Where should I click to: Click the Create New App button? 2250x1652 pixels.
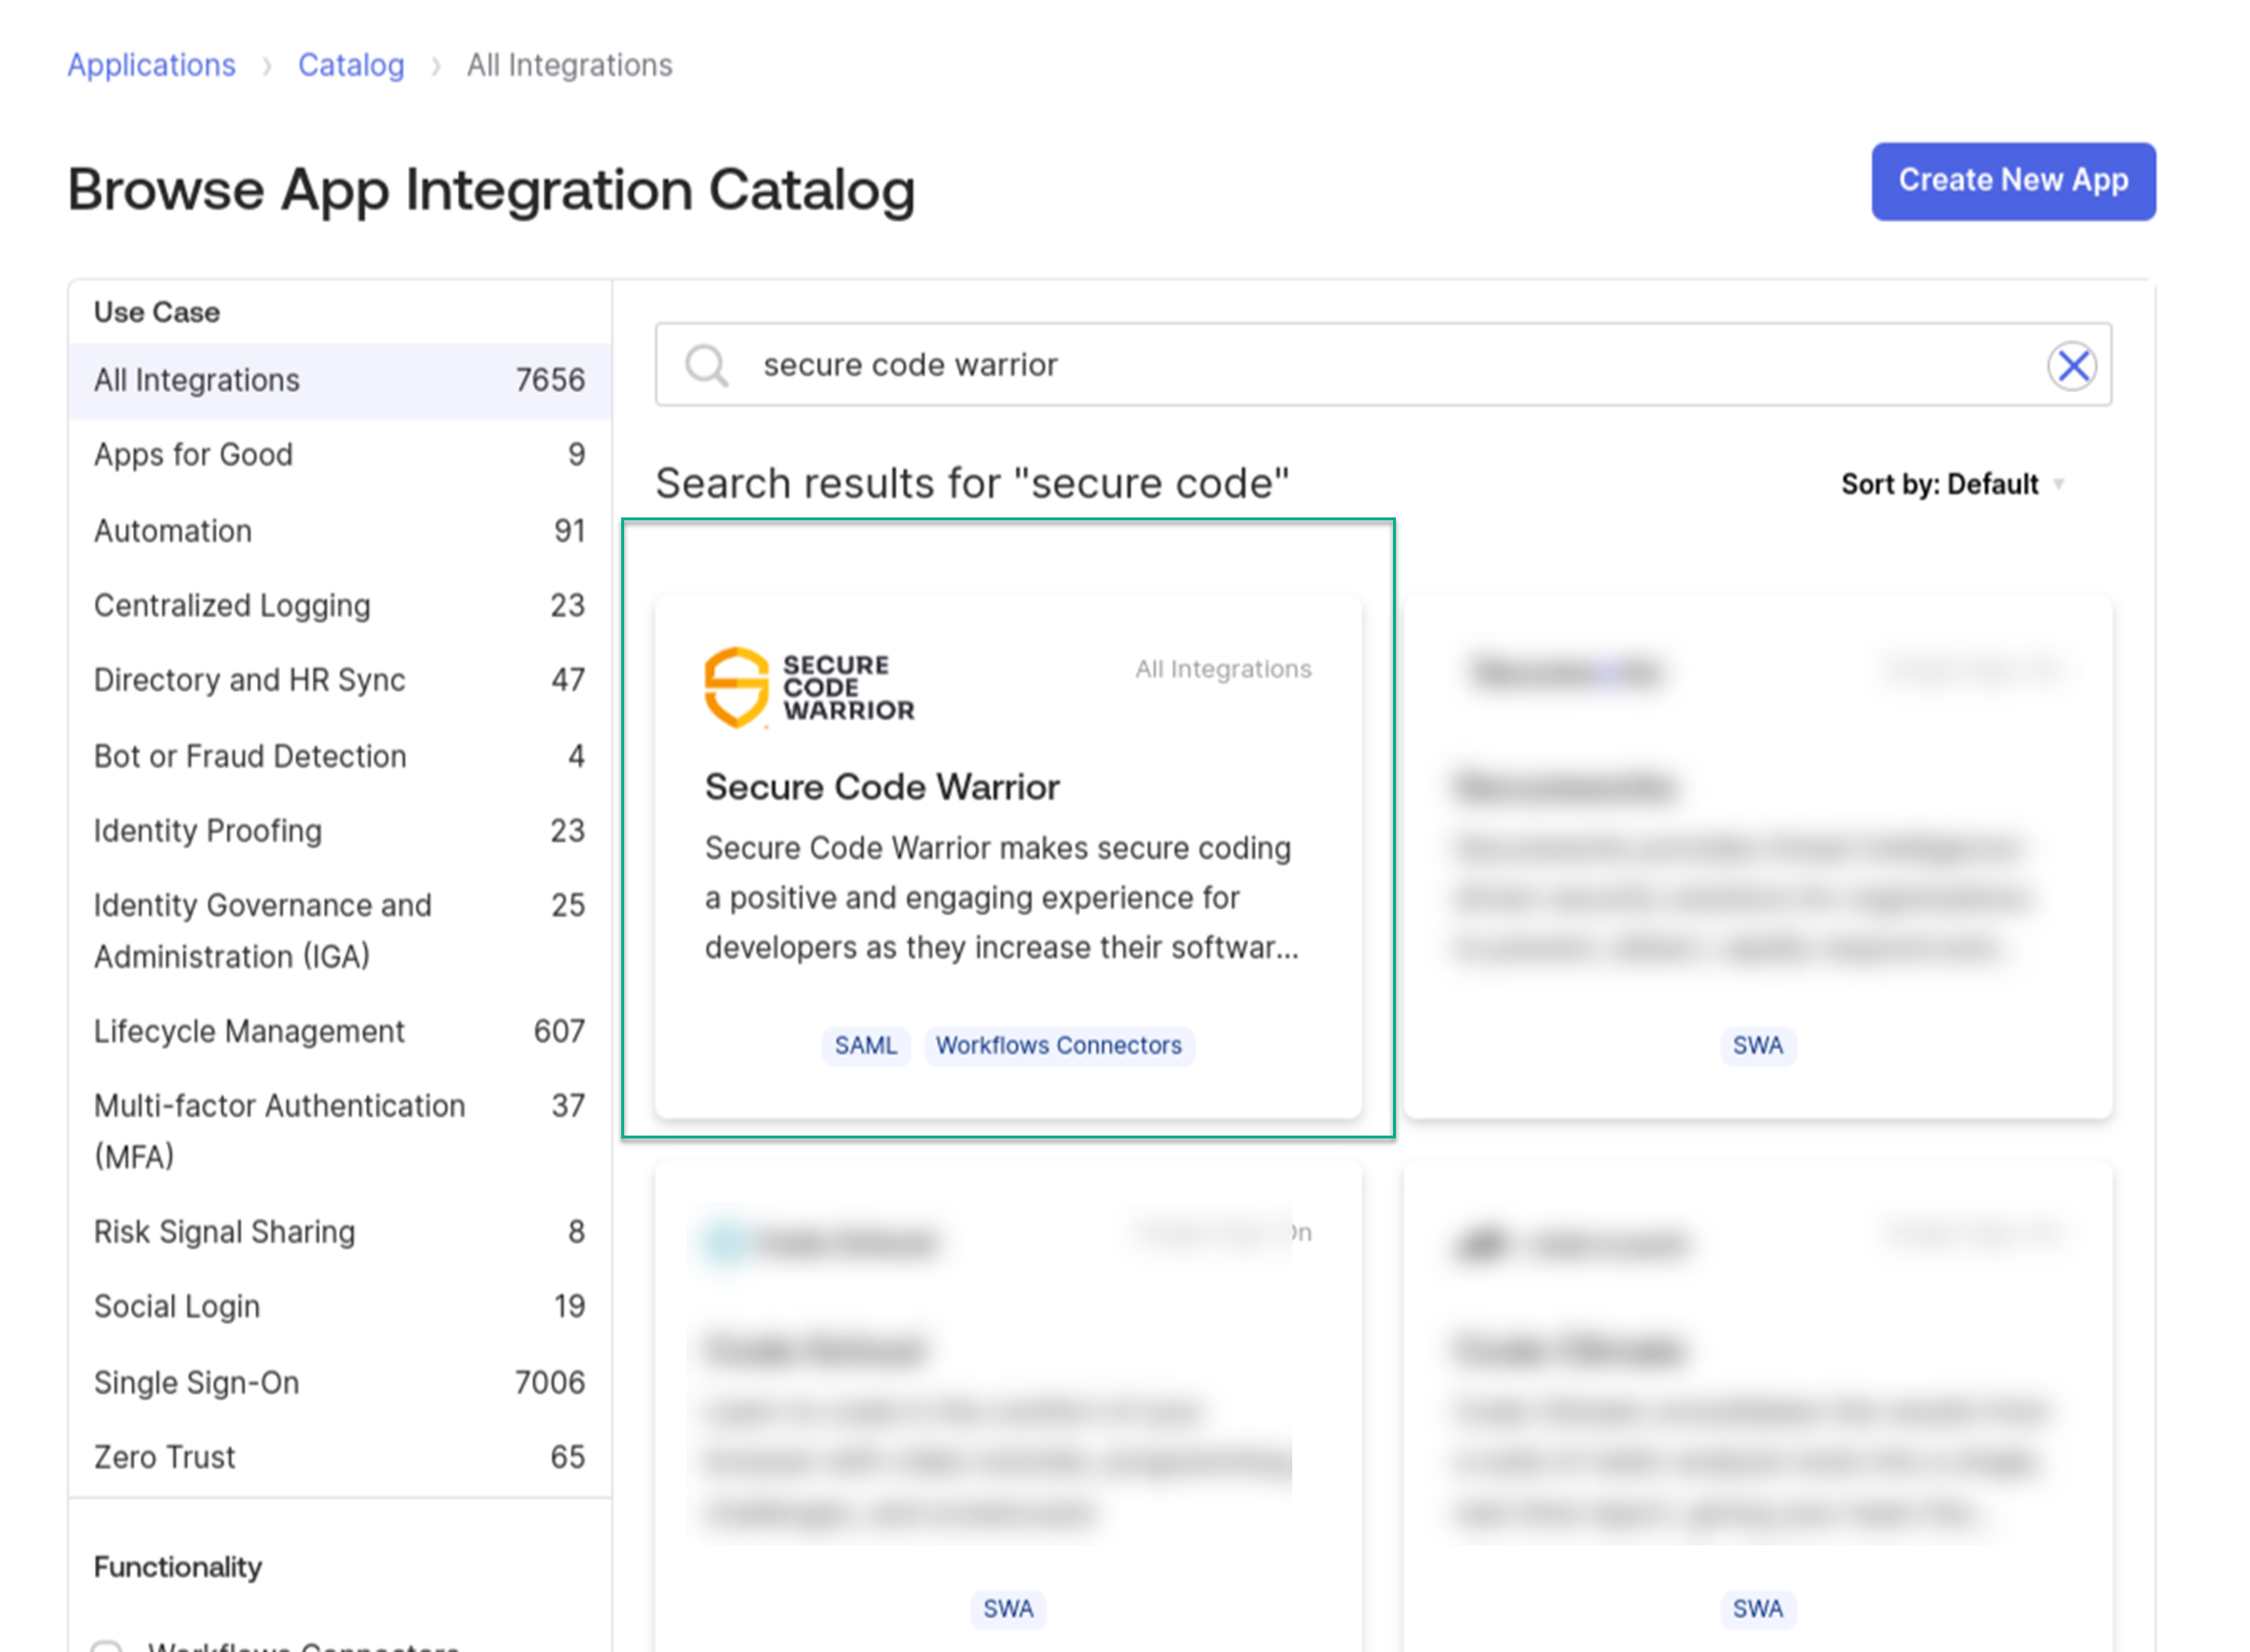(2013, 181)
